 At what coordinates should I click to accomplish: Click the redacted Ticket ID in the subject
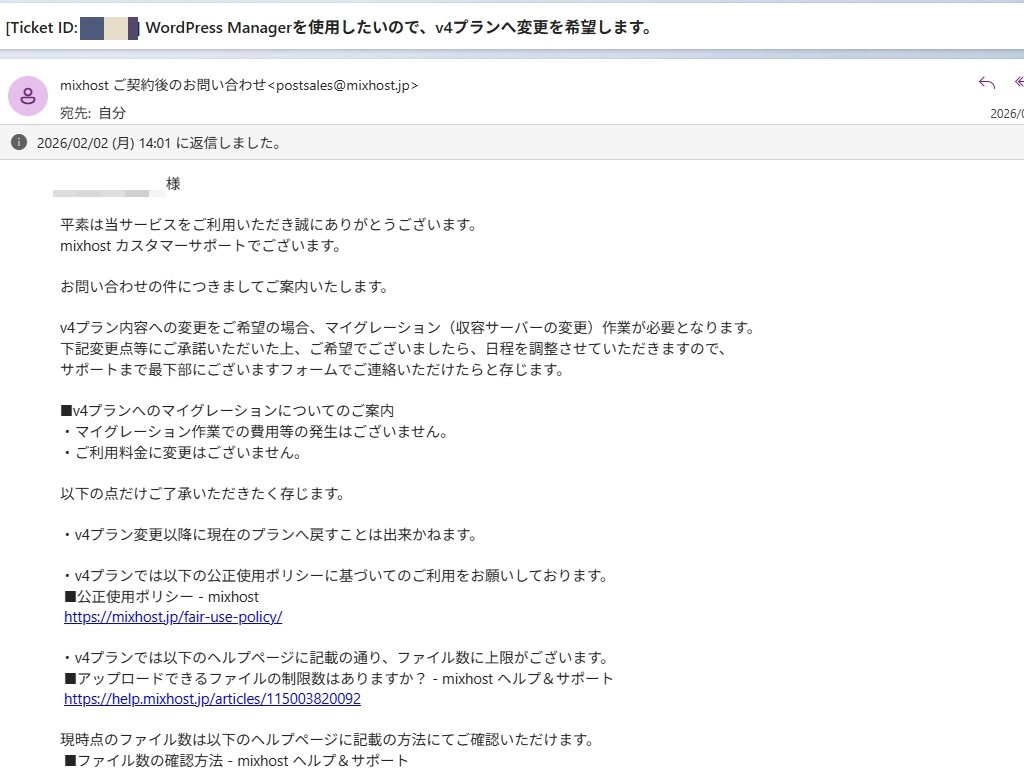[112, 28]
